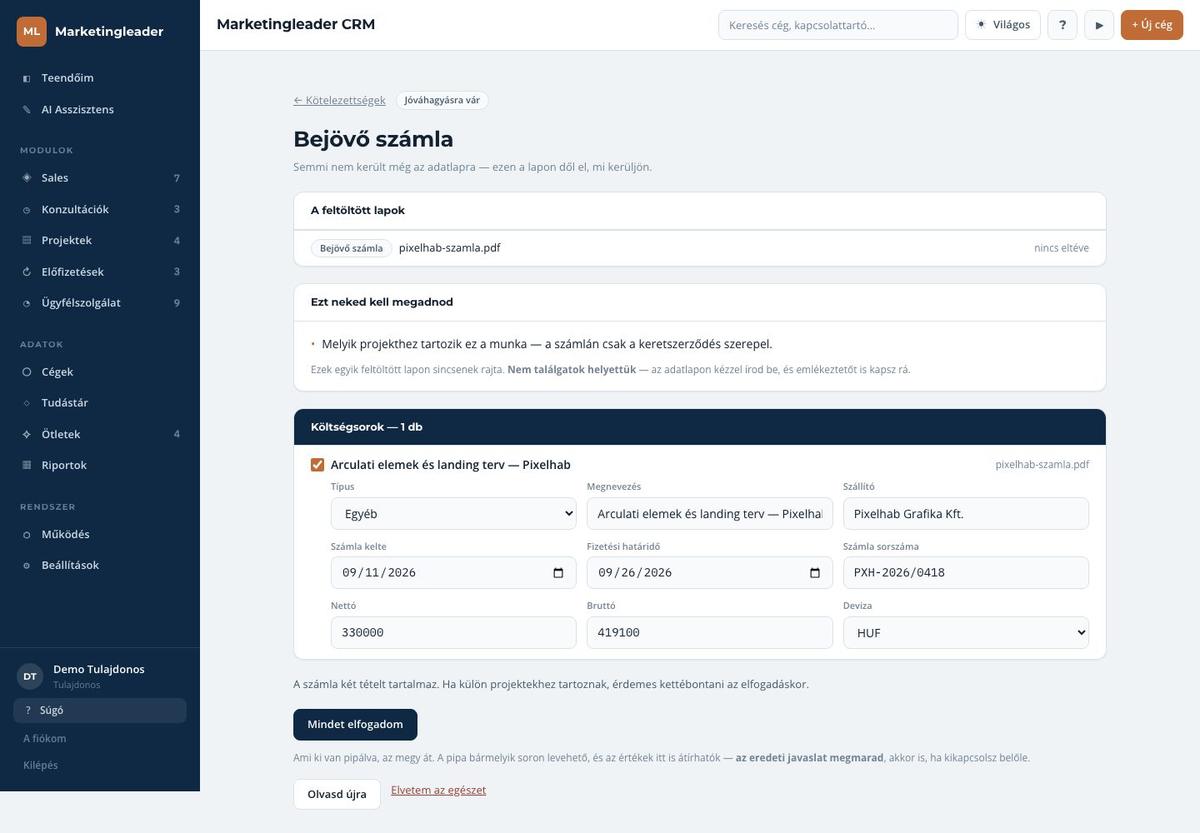Viewport: 1200px width, 833px height.
Task: Go to the Konzultációk module
Action: click(x=100, y=210)
